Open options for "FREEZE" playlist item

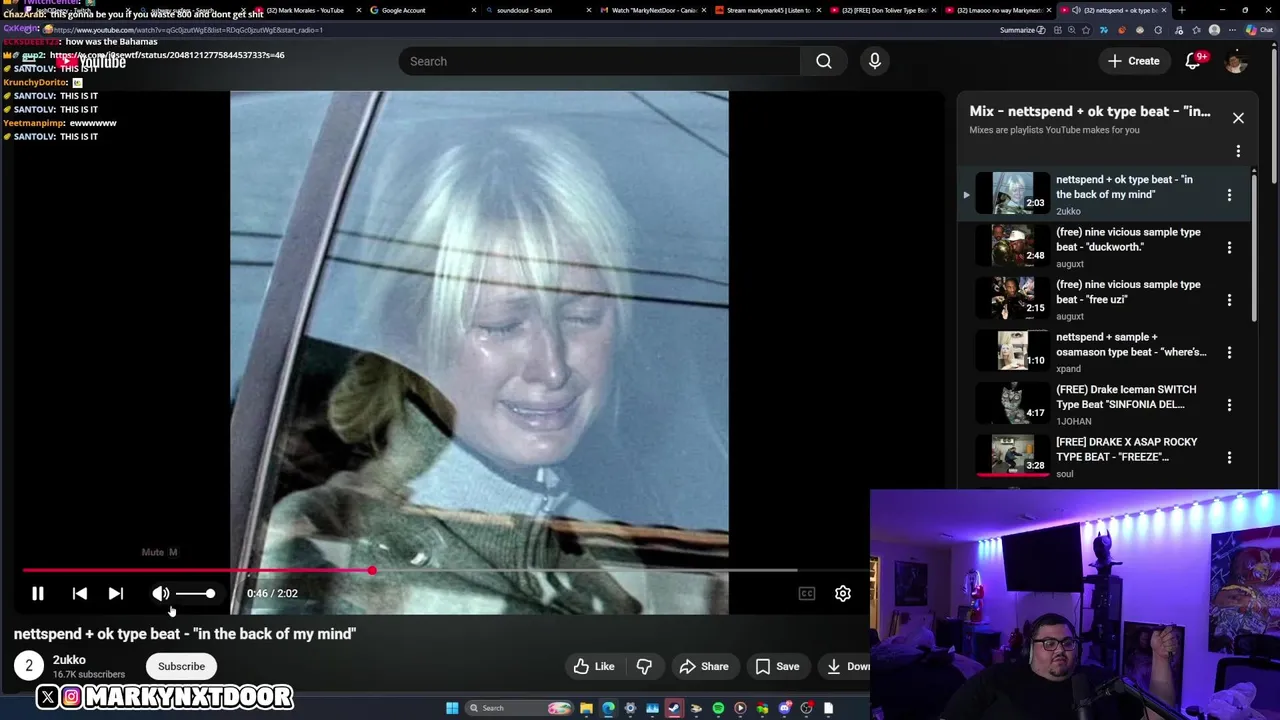[x=1229, y=457]
